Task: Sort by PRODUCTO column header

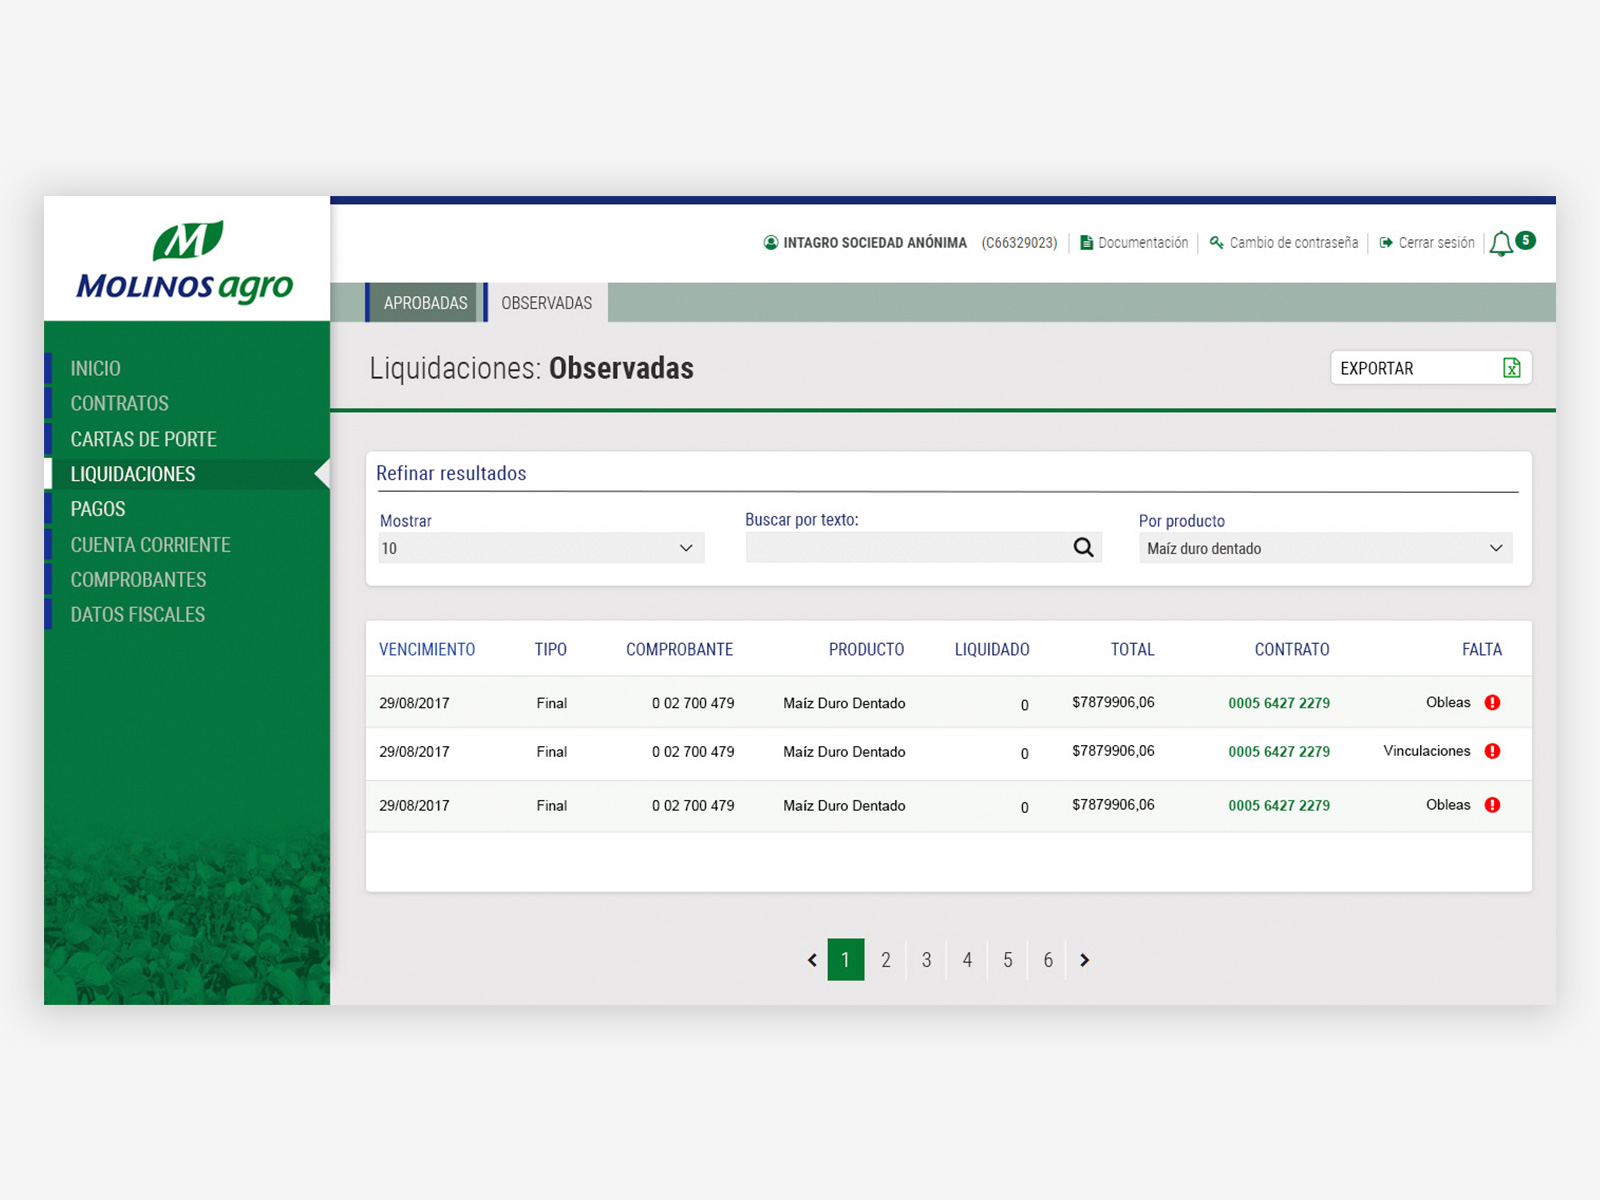Action: click(x=866, y=650)
